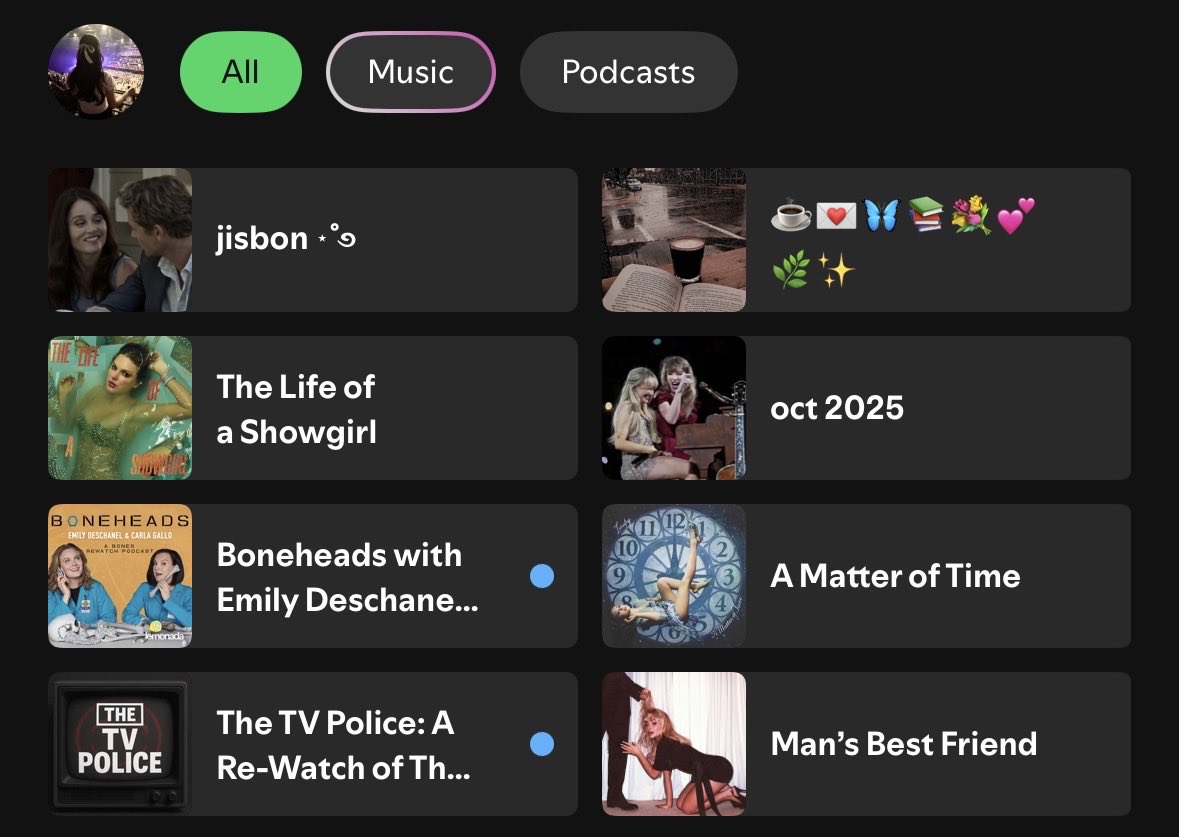This screenshot has height=837, width=1179.
Task: Select Man's Best Friend title
Action: pos(904,744)
